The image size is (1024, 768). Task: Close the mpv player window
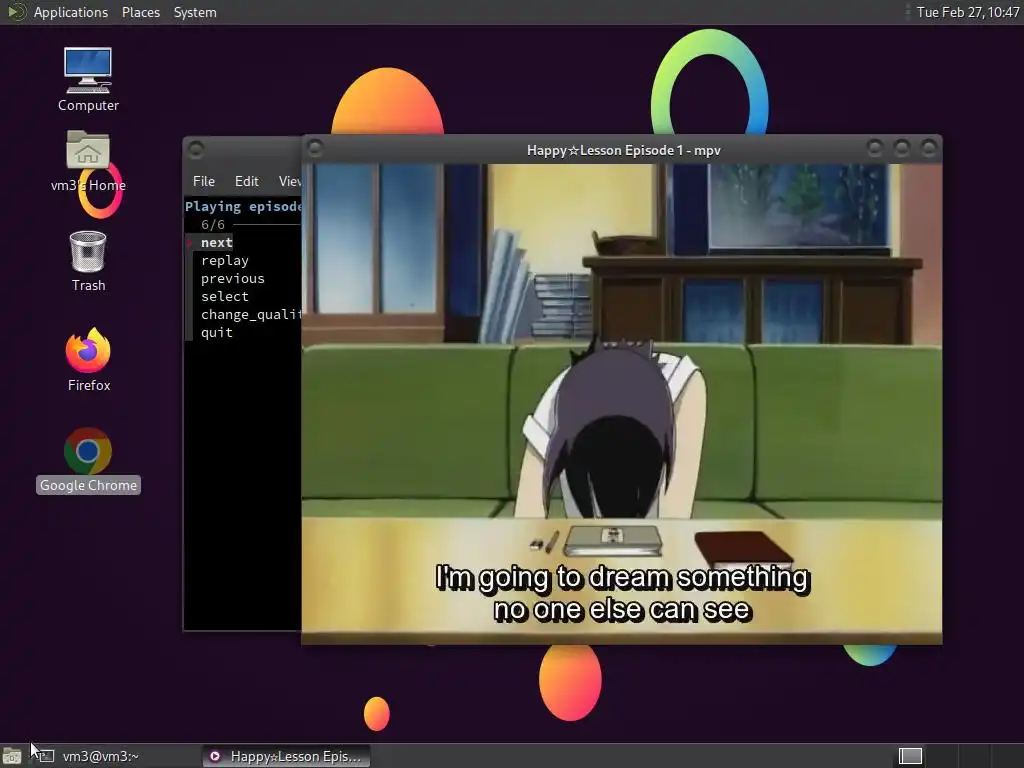coord(928,149)
